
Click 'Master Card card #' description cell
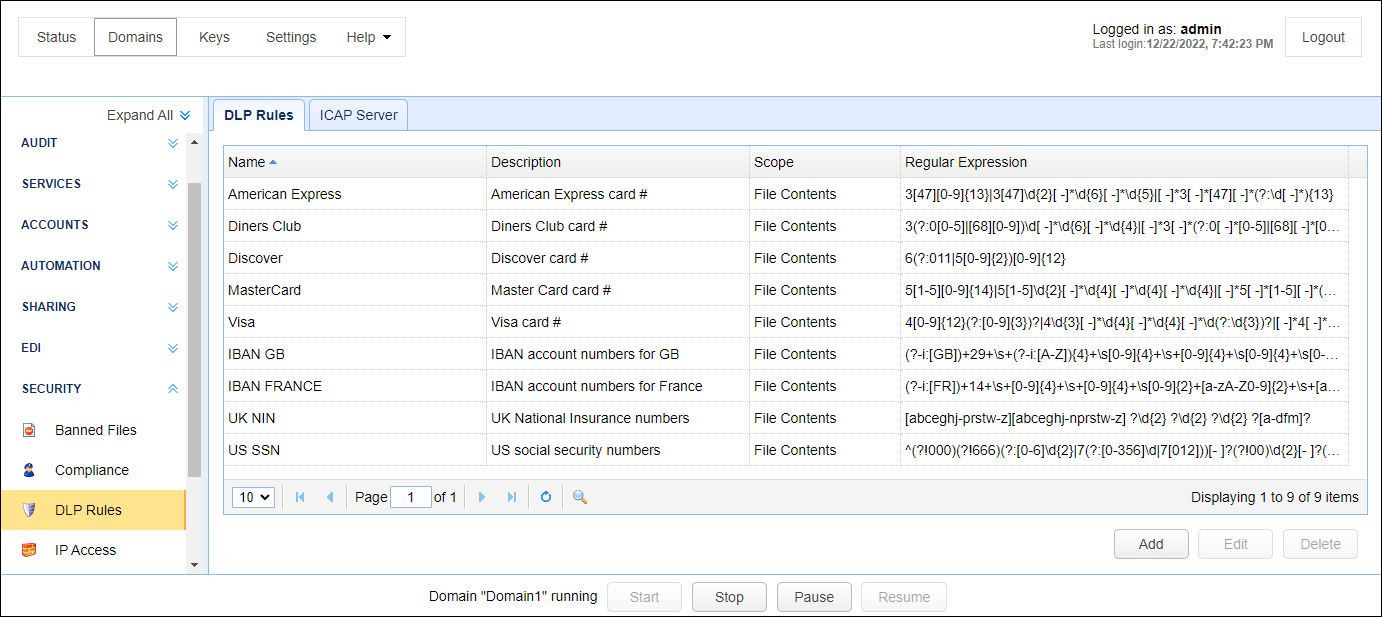[618, 290]
